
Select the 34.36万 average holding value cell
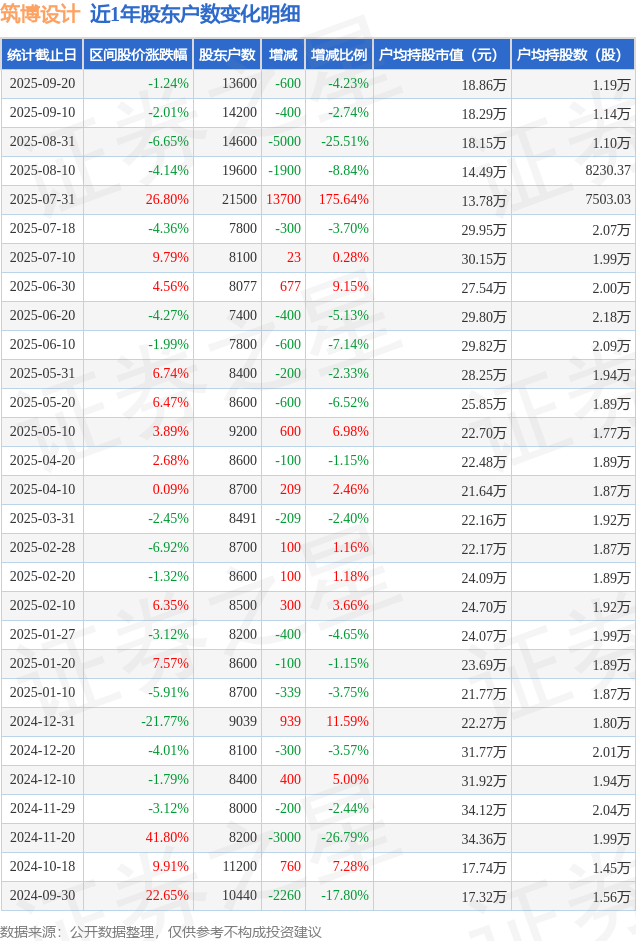483,838
